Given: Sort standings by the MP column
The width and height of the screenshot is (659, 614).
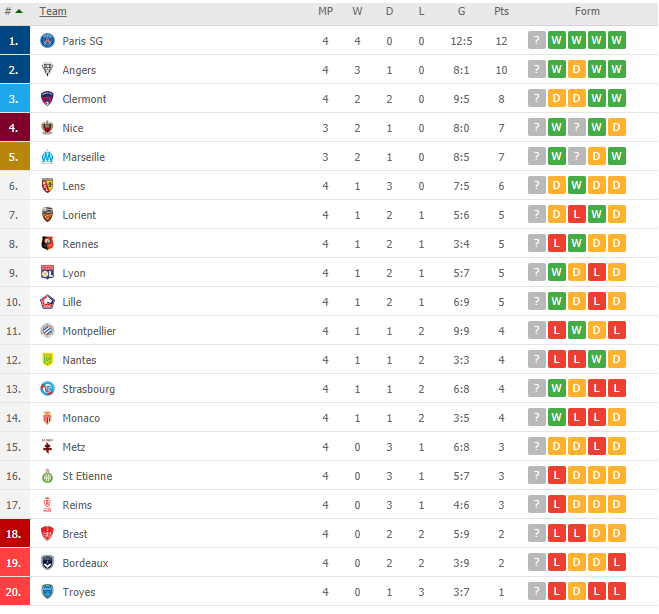Looking at the screenshot, I should click(x=325, y=11).
